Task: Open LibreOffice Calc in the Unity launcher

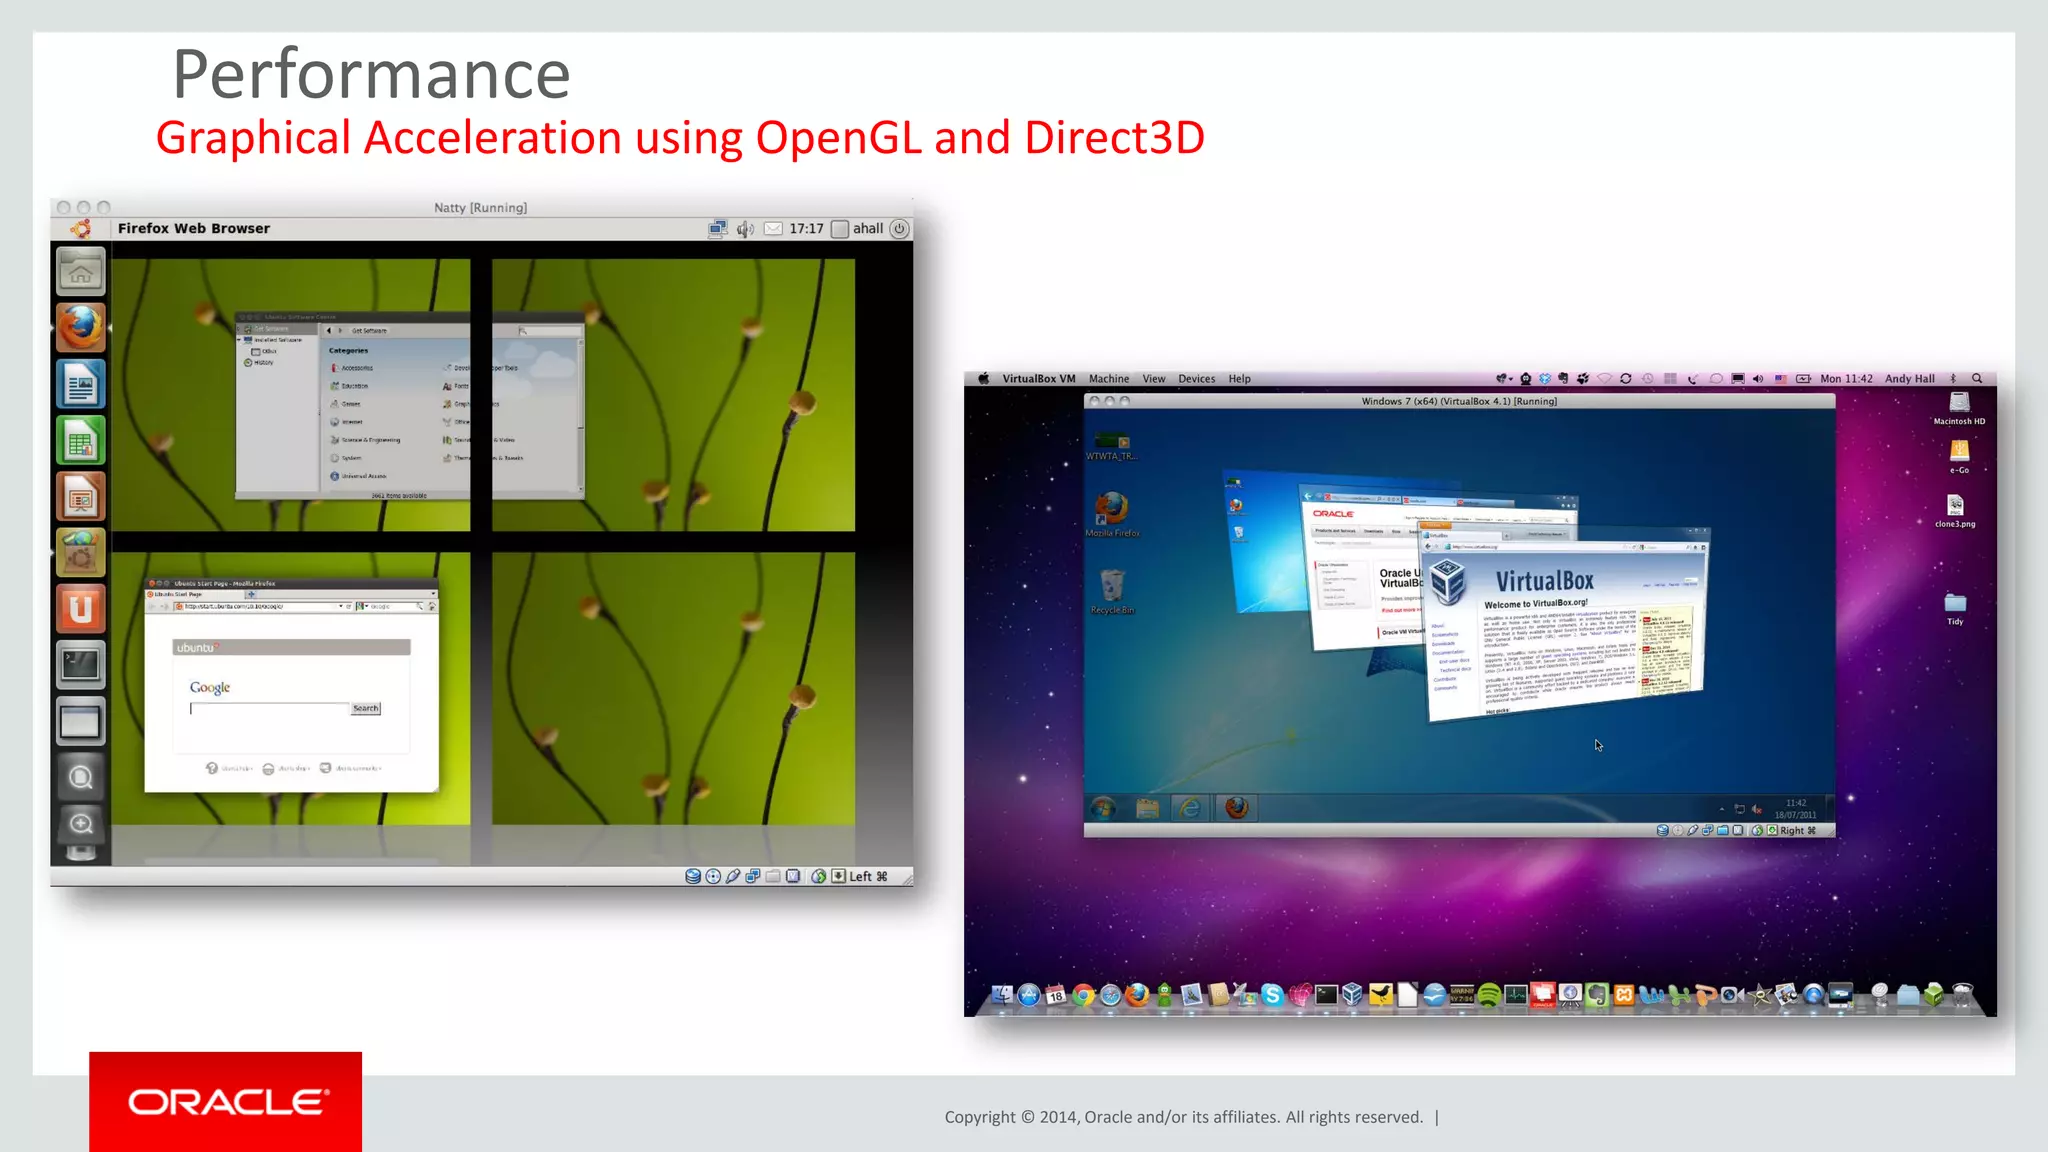Action: (80, 441)
